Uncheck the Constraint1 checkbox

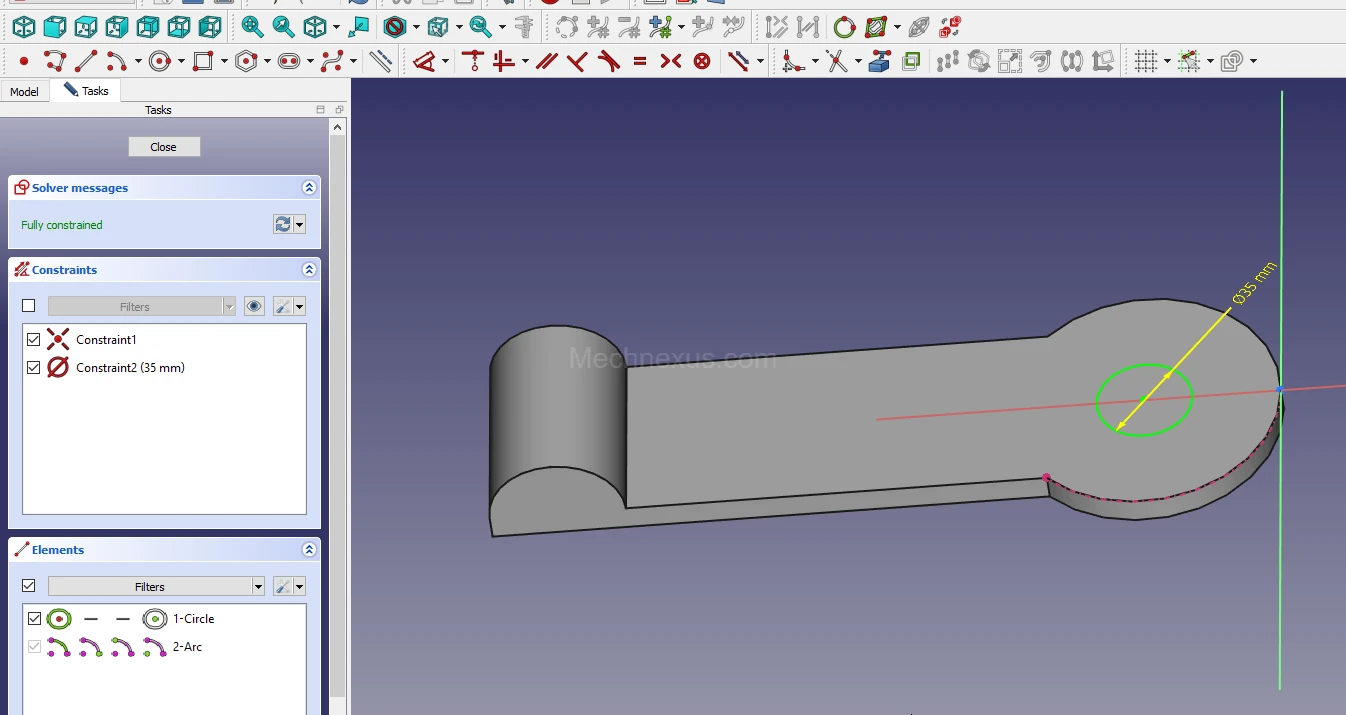click(34, 340)
